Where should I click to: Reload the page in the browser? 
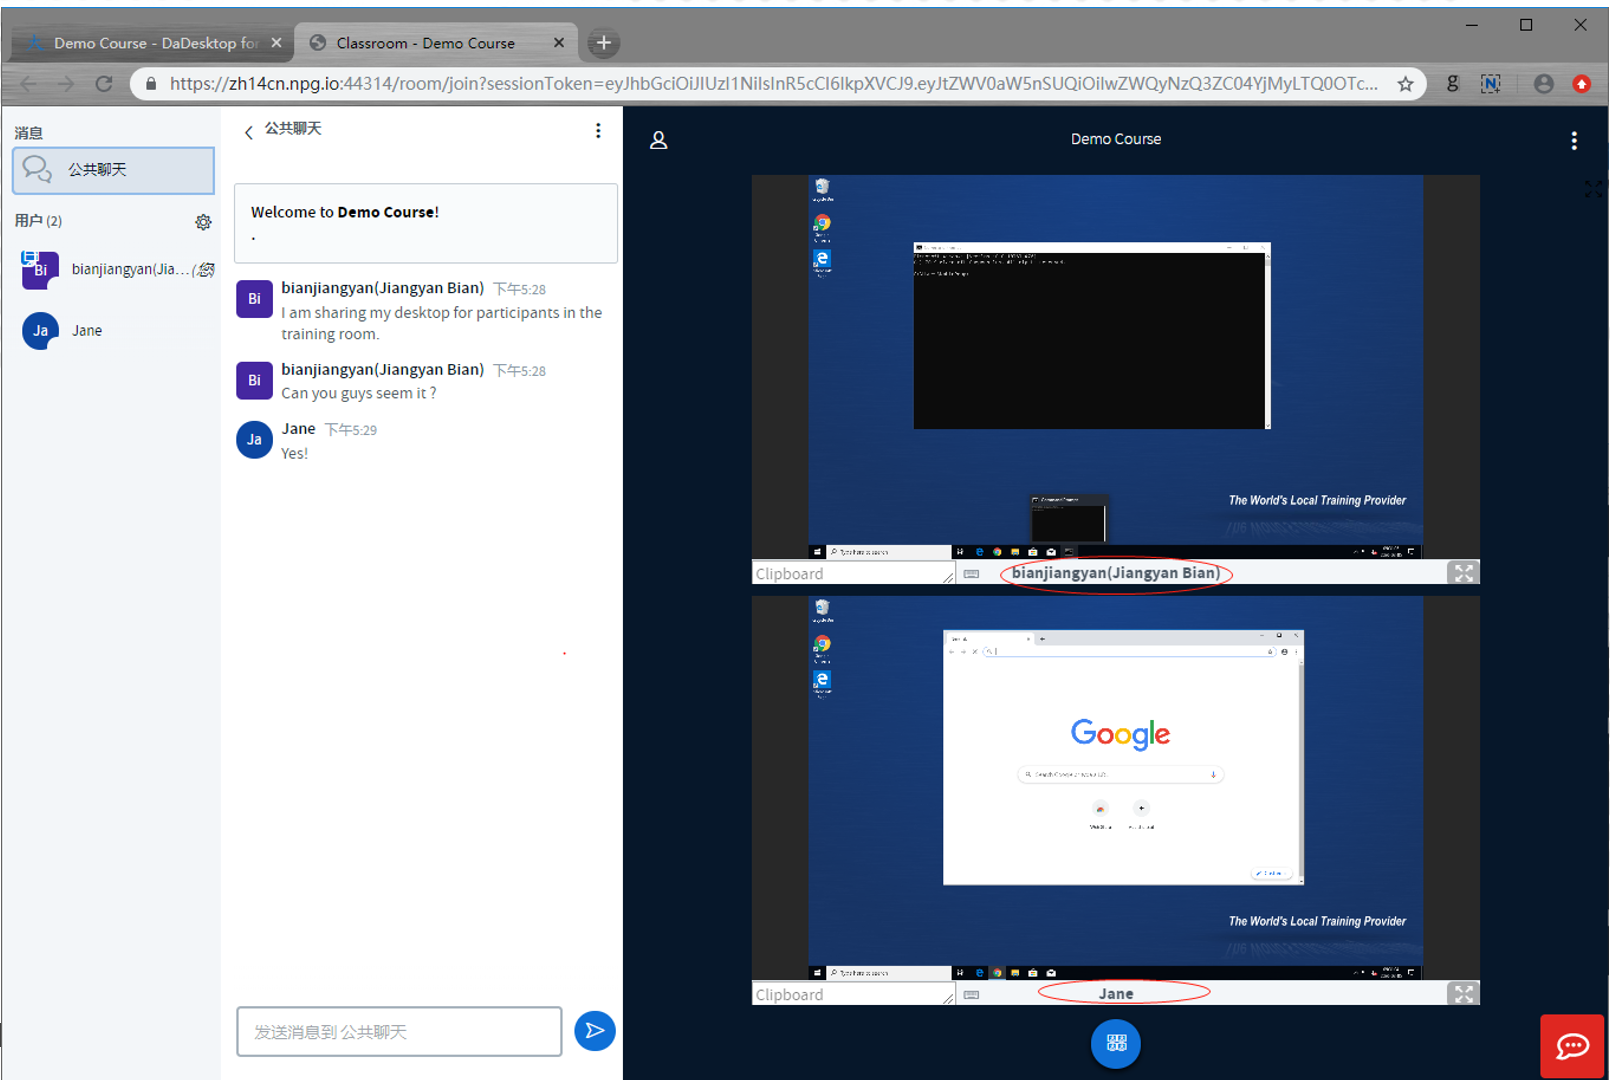[x=104, y=84]
